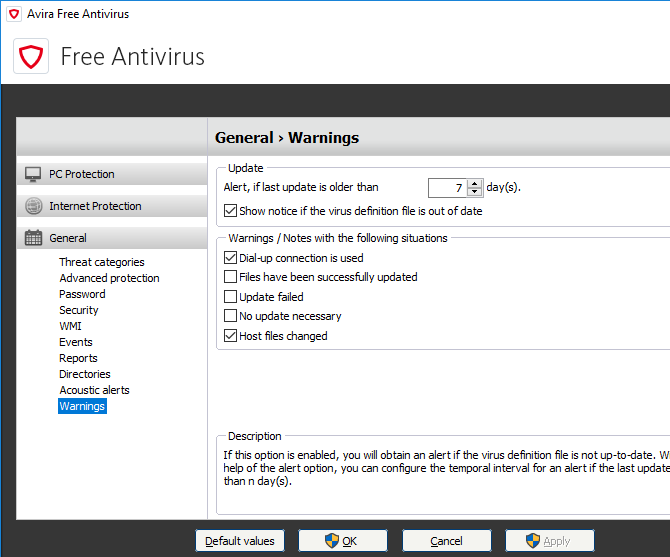
Task: Click the 'Avira Free Antivirus' window title
Action: (x=78, y=14)
